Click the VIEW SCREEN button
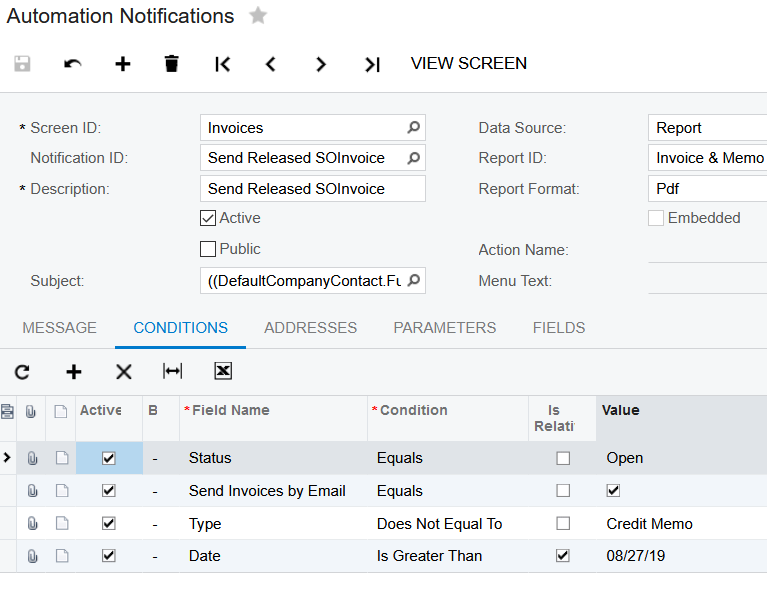This screenshot has width=767, height=589. 469,63
